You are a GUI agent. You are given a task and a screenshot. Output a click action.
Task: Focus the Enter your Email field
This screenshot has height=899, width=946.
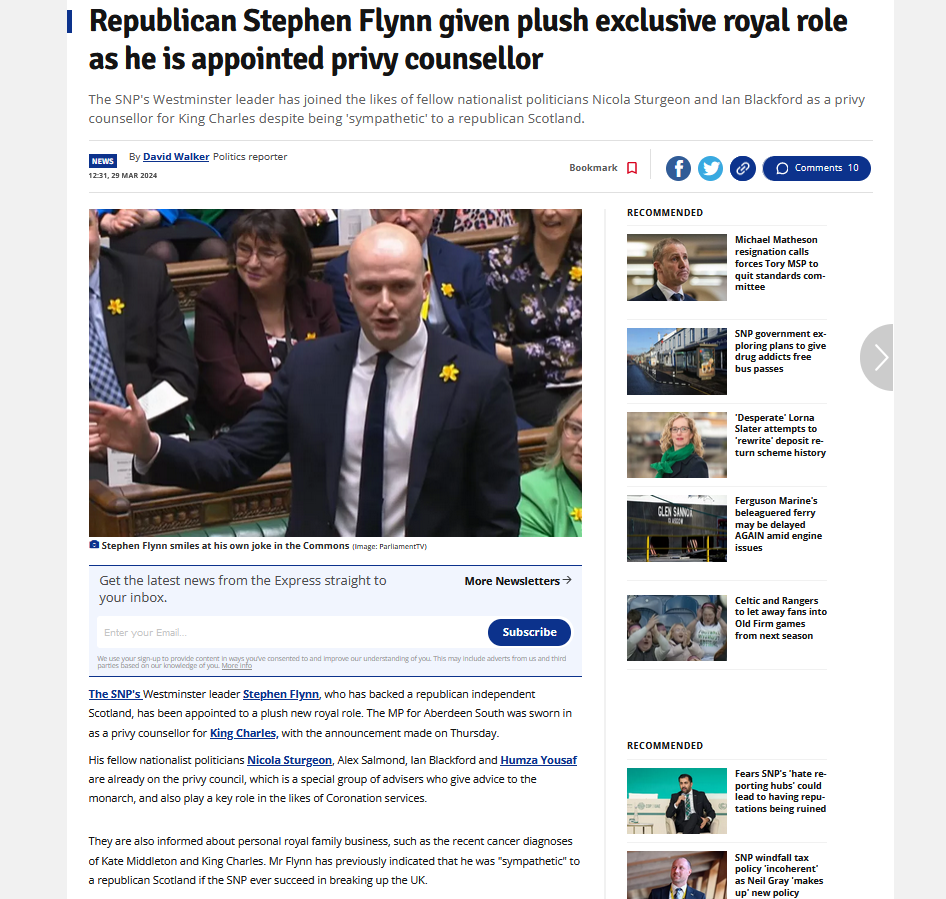point(292,632)
